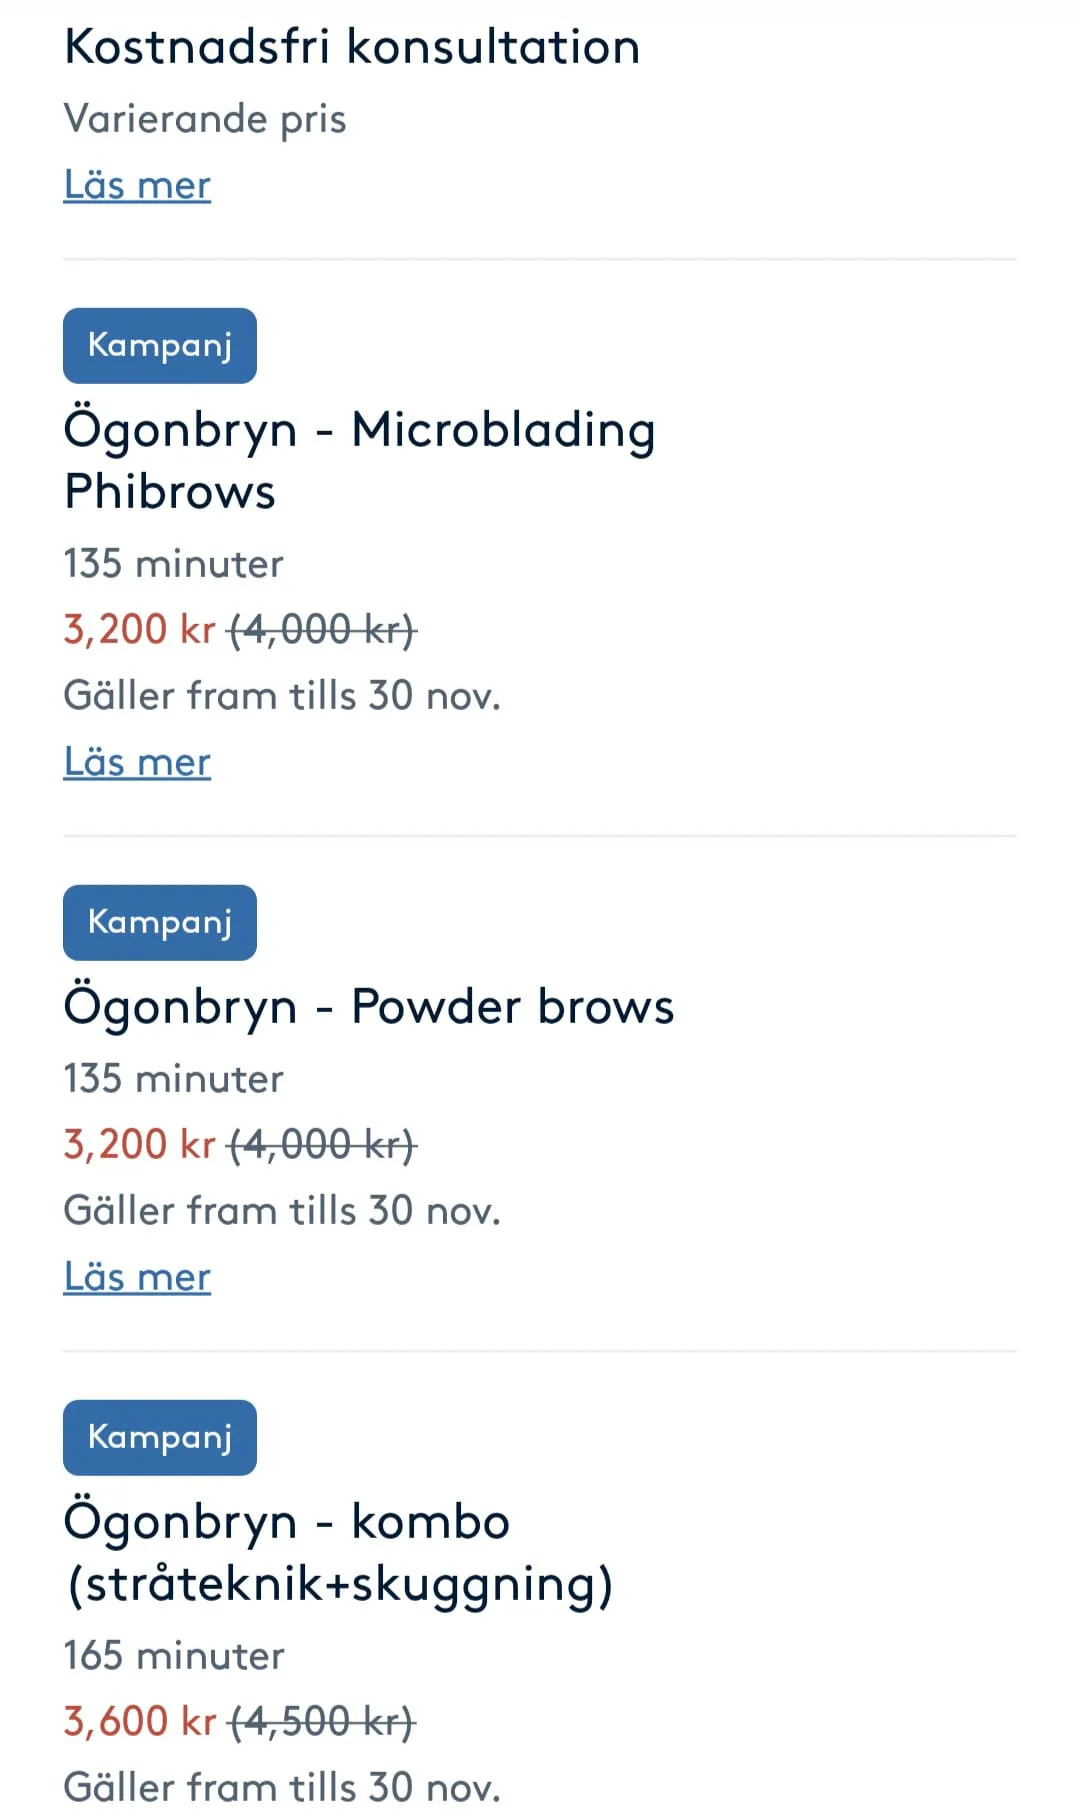Click 135 minuter under Microblading Phibrows
1080x1820 pixels.
[173, 564]
